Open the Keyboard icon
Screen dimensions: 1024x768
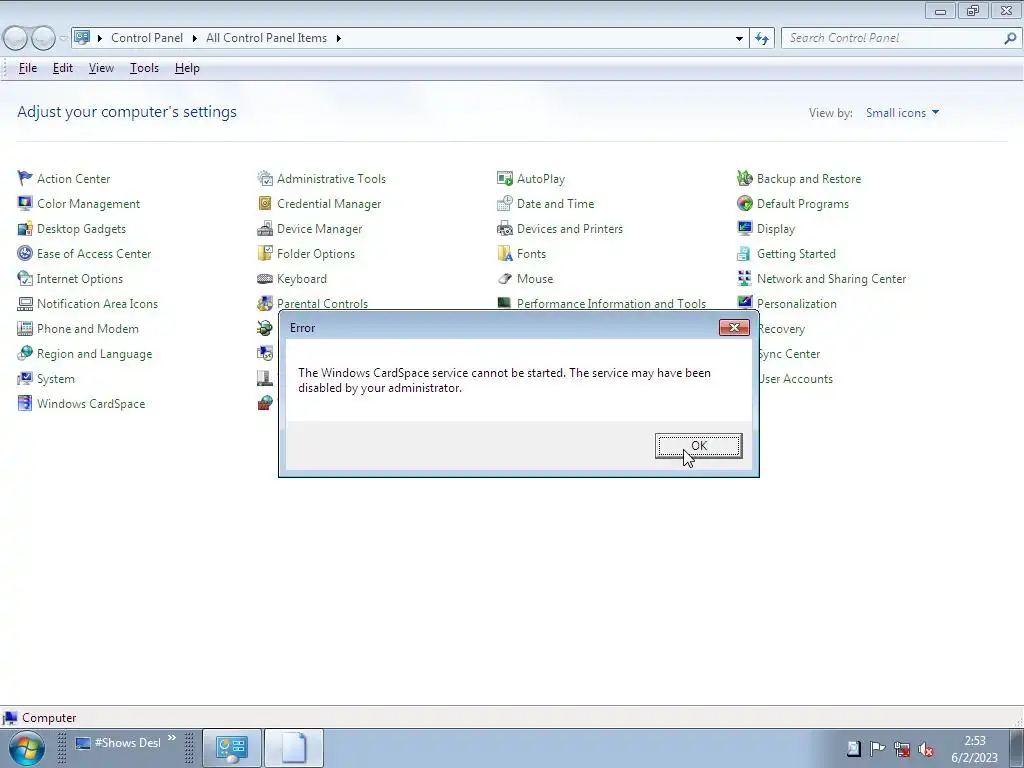tap(264, 278)
